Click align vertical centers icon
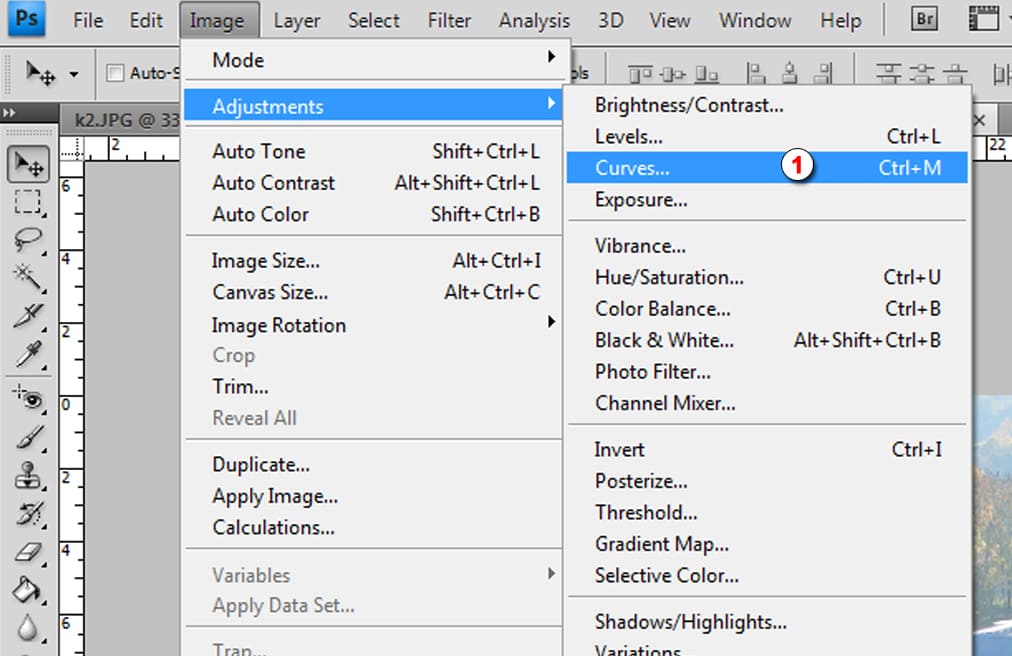This screenshot has height=656, width=1012. coord(673,75)
